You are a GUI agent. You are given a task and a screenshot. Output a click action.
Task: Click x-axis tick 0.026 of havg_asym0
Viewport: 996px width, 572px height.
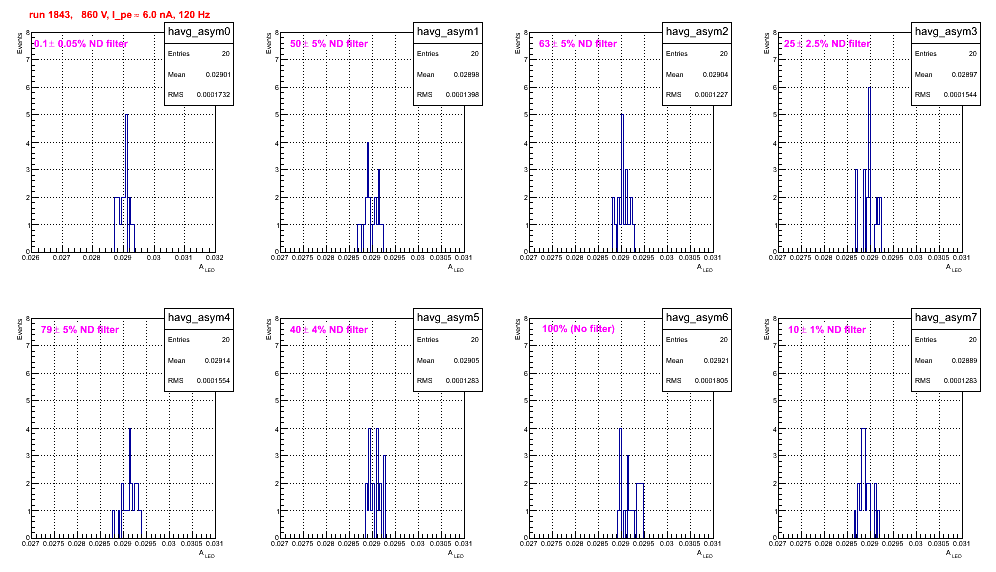coord(30,258)
